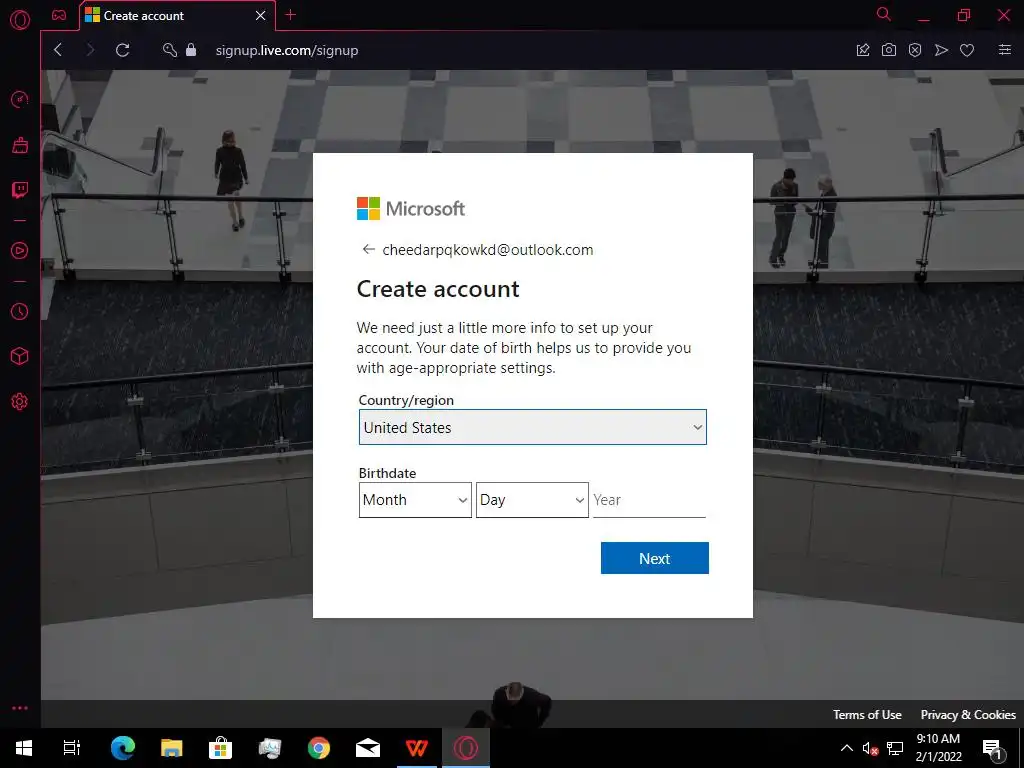
Task: Open WPS Office from taskbar
Action: [x=417, y=748]
